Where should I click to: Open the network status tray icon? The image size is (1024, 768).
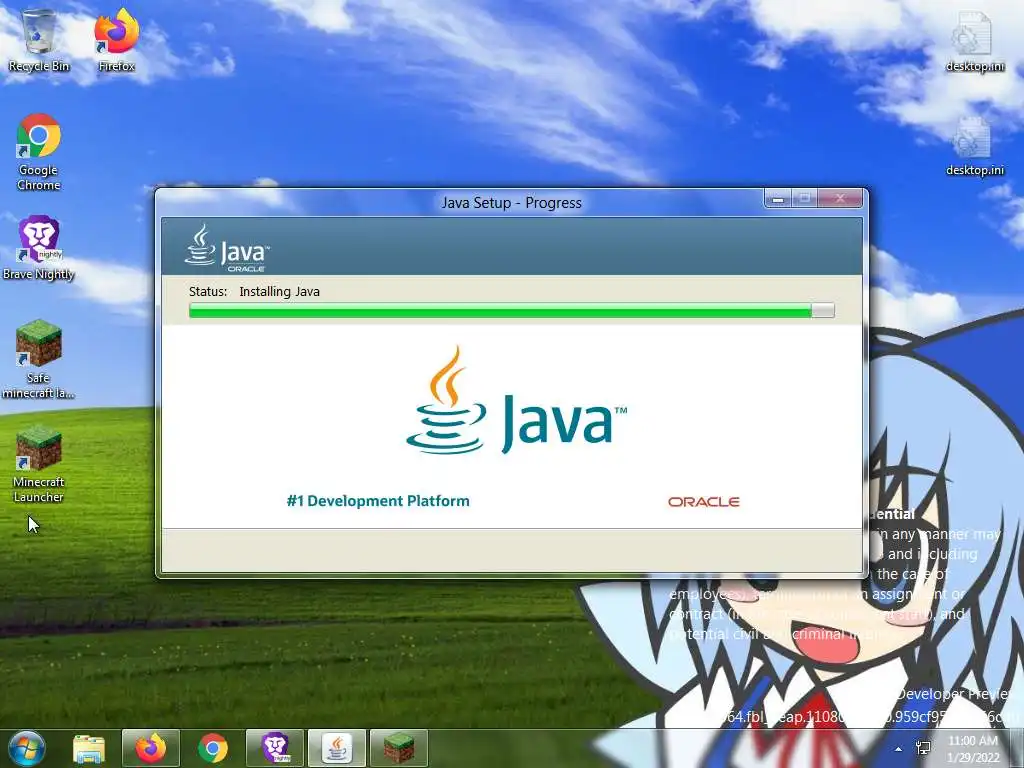(923, 748)
